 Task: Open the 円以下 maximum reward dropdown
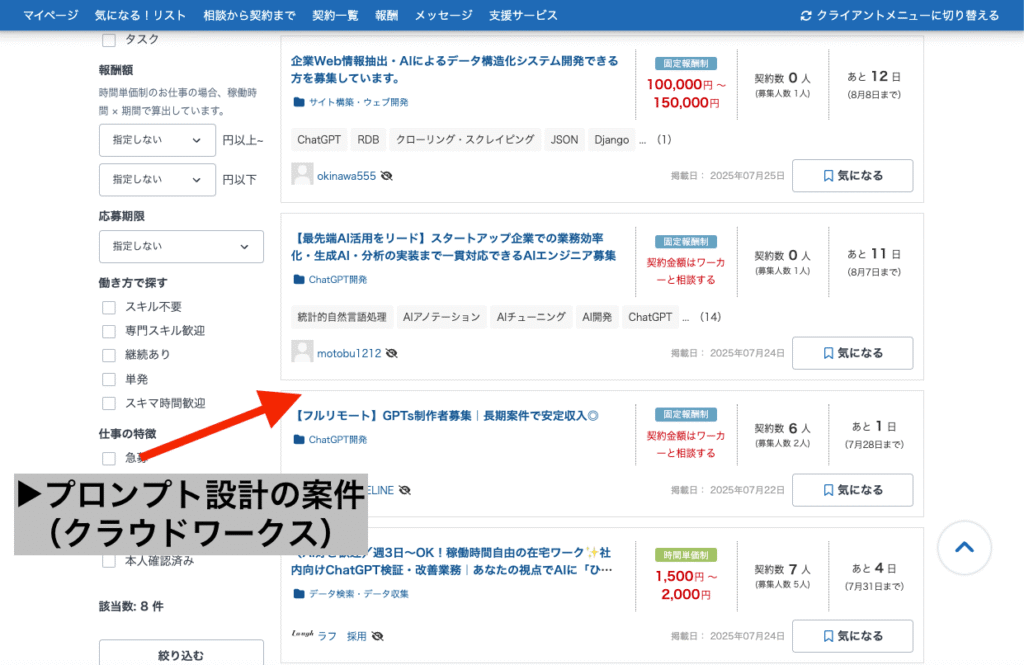point(157,179)
